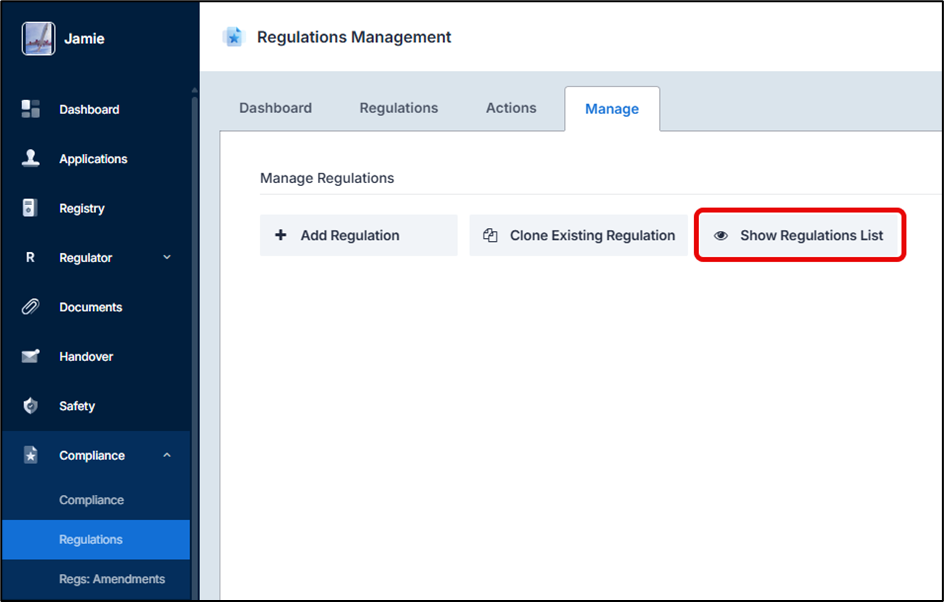Click the eye icon on Show Regulations List

click(721, 235)
